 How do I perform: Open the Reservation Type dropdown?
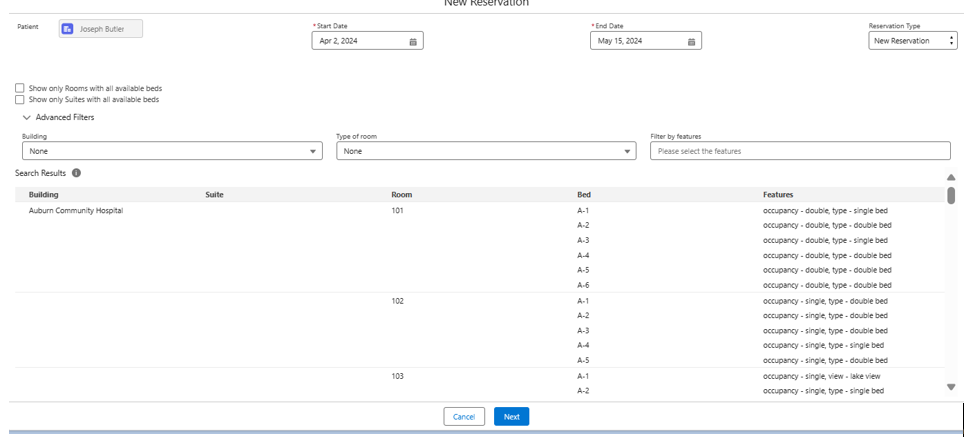tap(913, 41)
